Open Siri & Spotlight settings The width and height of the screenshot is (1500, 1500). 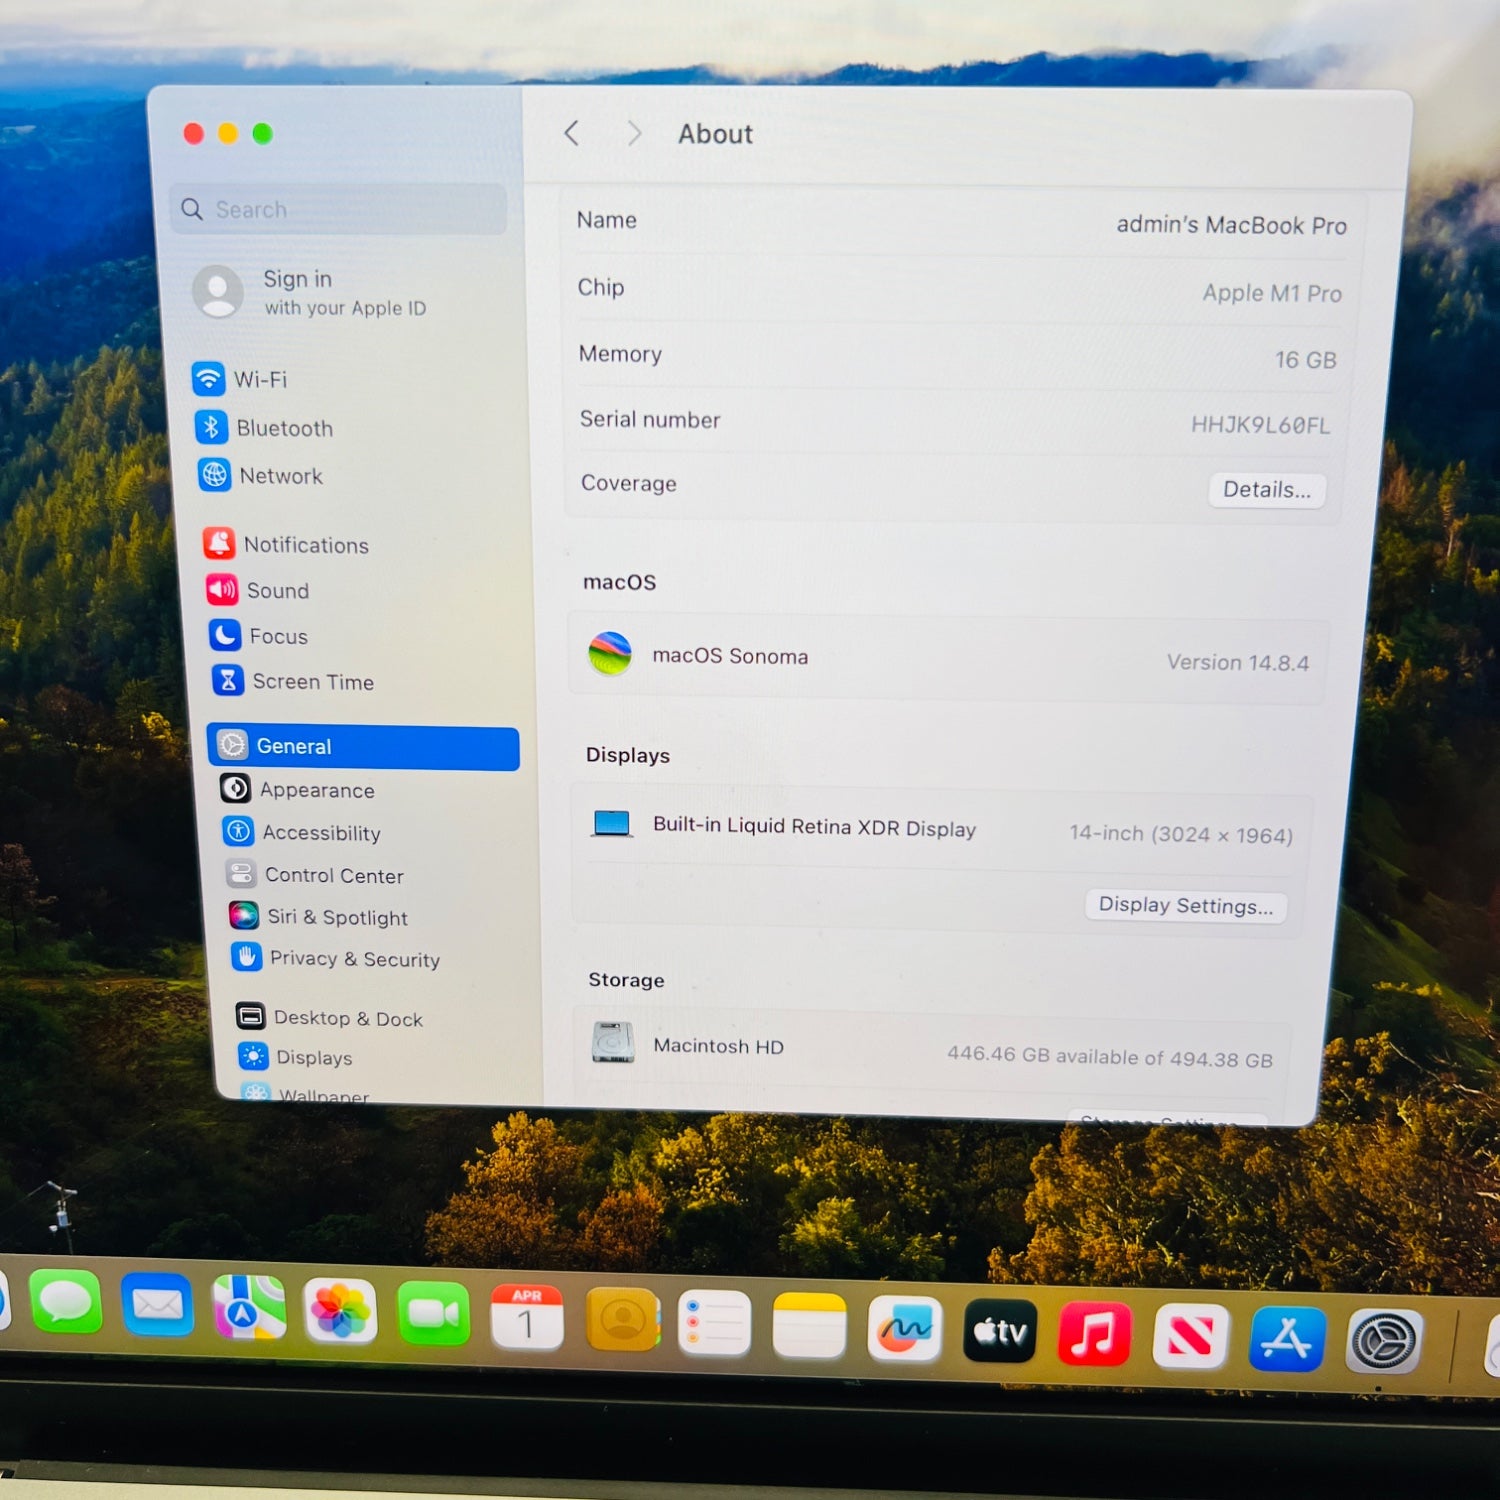pos(336,917)
